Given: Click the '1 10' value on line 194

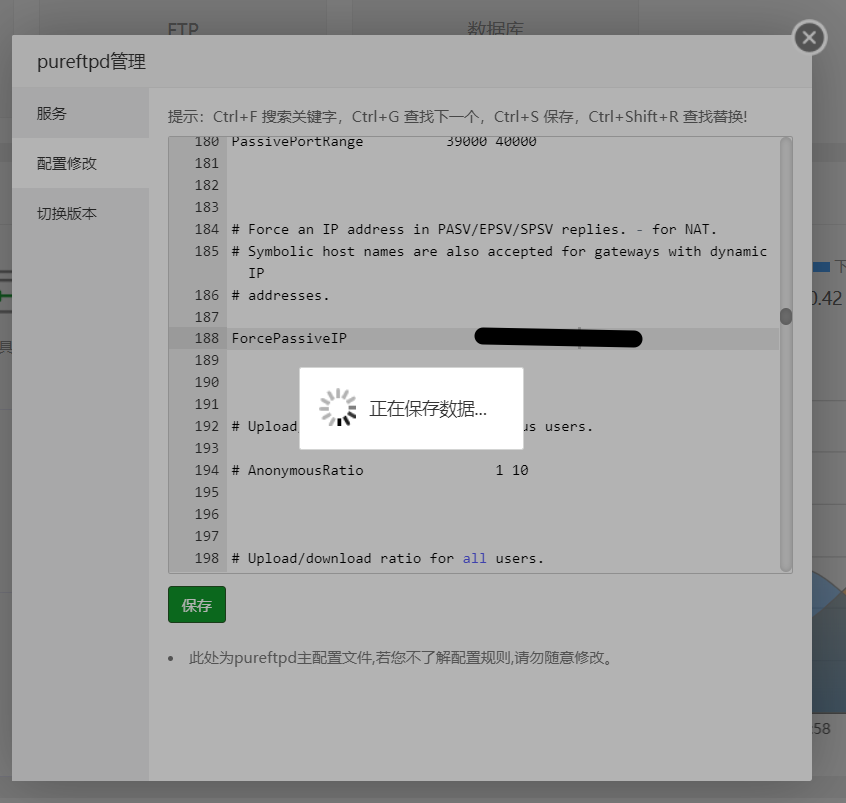Looking at the screenshot, I should 512,471.
